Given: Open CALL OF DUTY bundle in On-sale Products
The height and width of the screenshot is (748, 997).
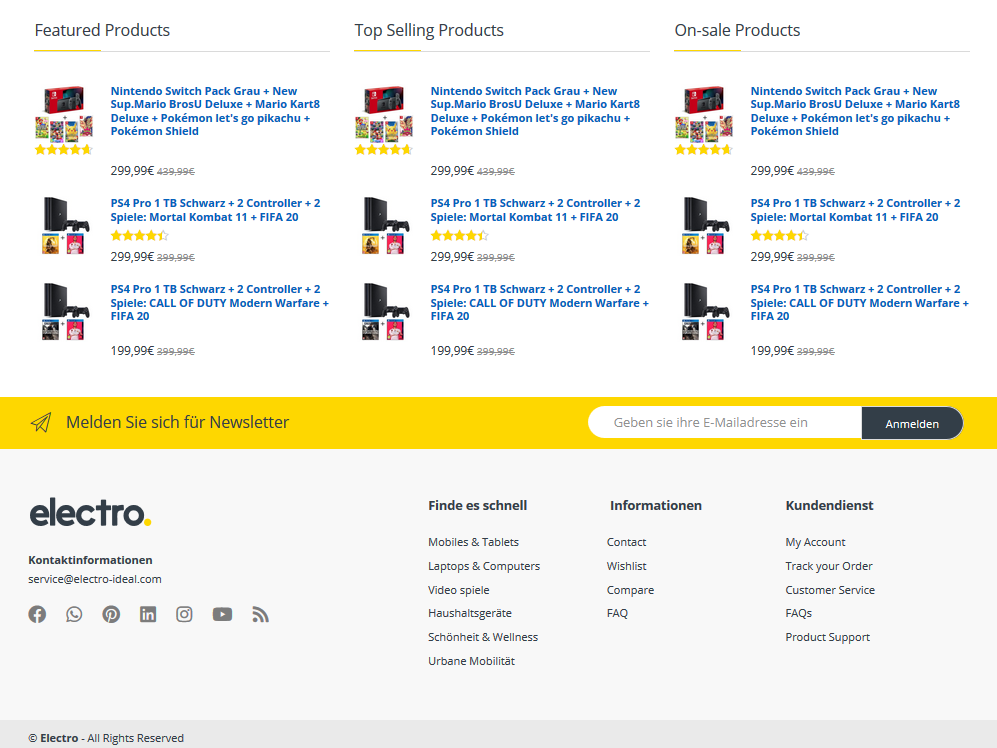Looking at the screenshot, I should pyautogui.click(x=860, y=303).
